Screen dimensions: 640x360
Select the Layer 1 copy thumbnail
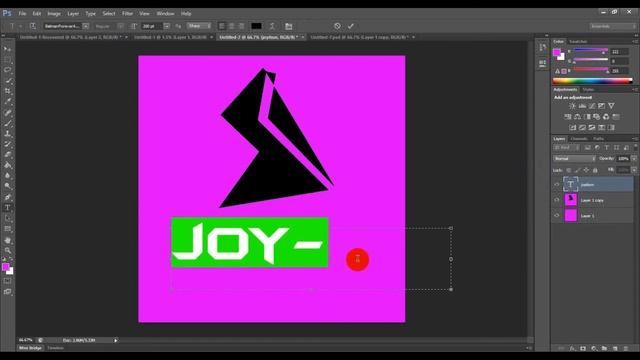(x=571, y=200)
